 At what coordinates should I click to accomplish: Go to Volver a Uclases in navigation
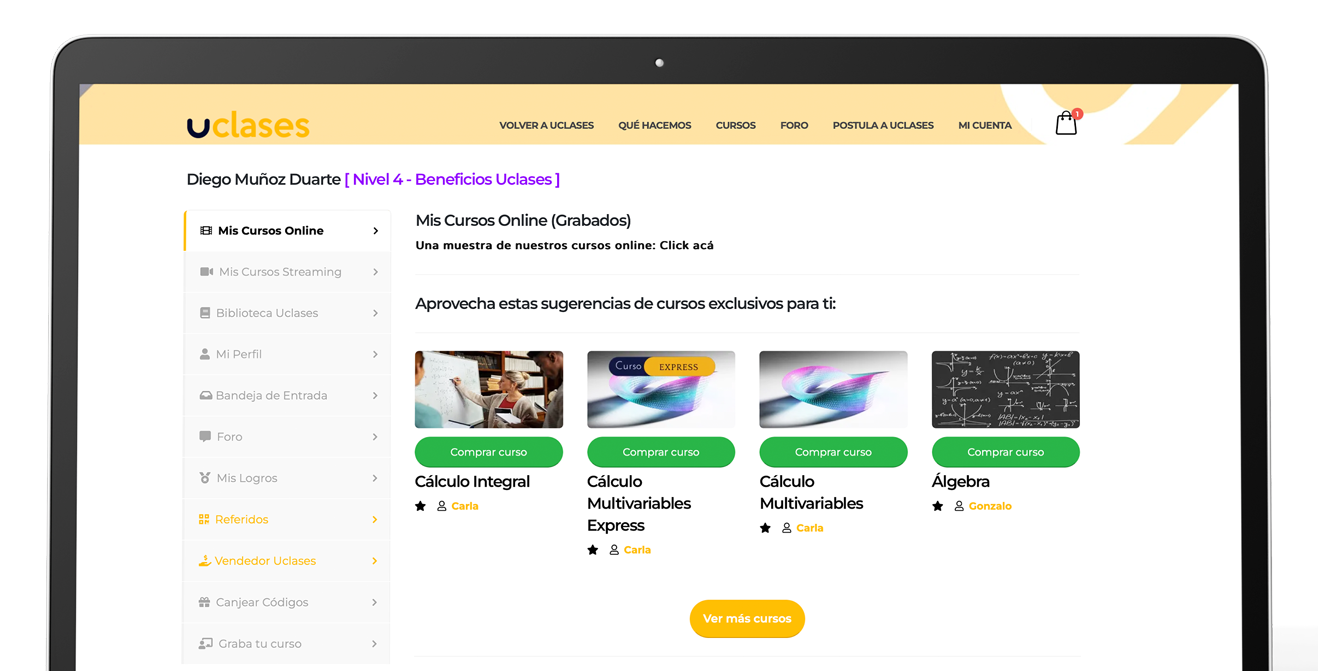click(547, 126)
